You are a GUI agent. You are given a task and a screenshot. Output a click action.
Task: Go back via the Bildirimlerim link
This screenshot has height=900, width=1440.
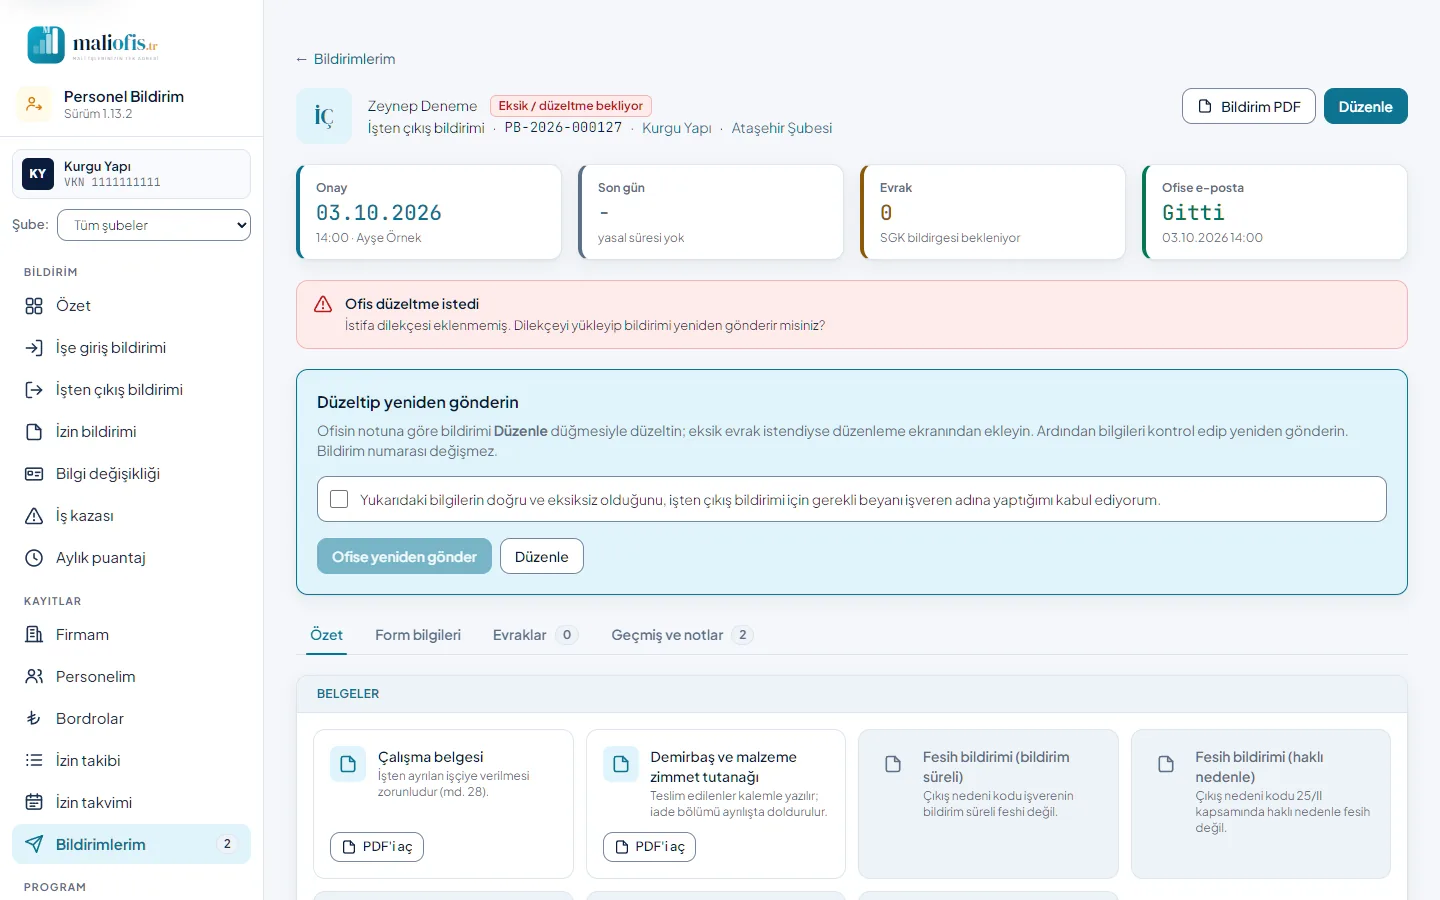(x=345, y=59)
